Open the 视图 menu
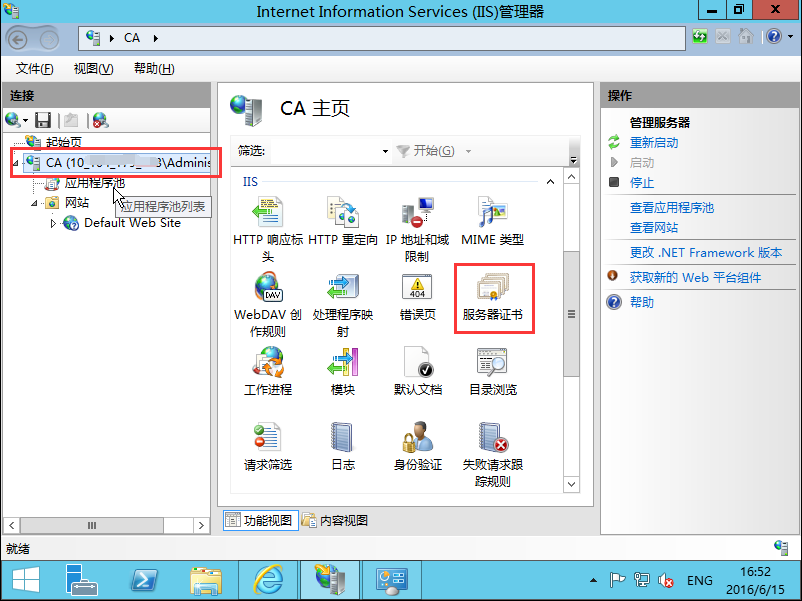802x601 pixels. (x=92, y=68)
